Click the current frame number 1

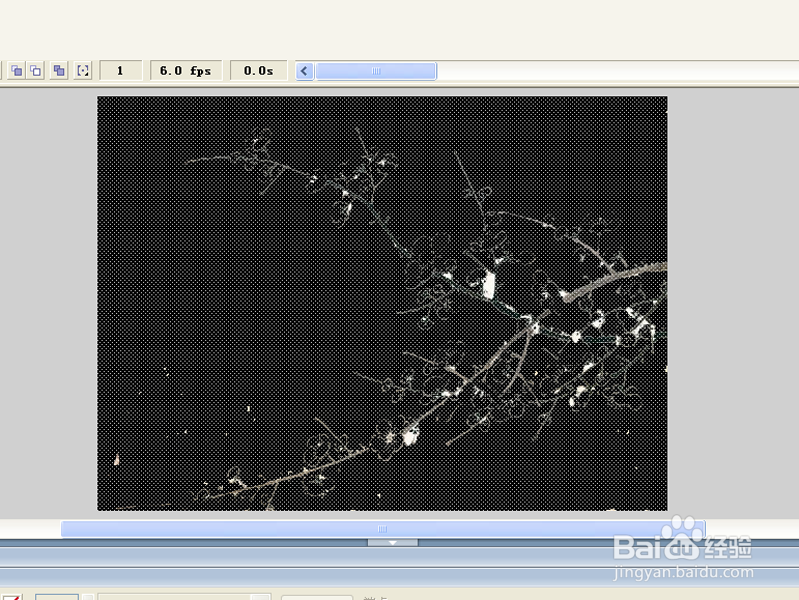120,70
